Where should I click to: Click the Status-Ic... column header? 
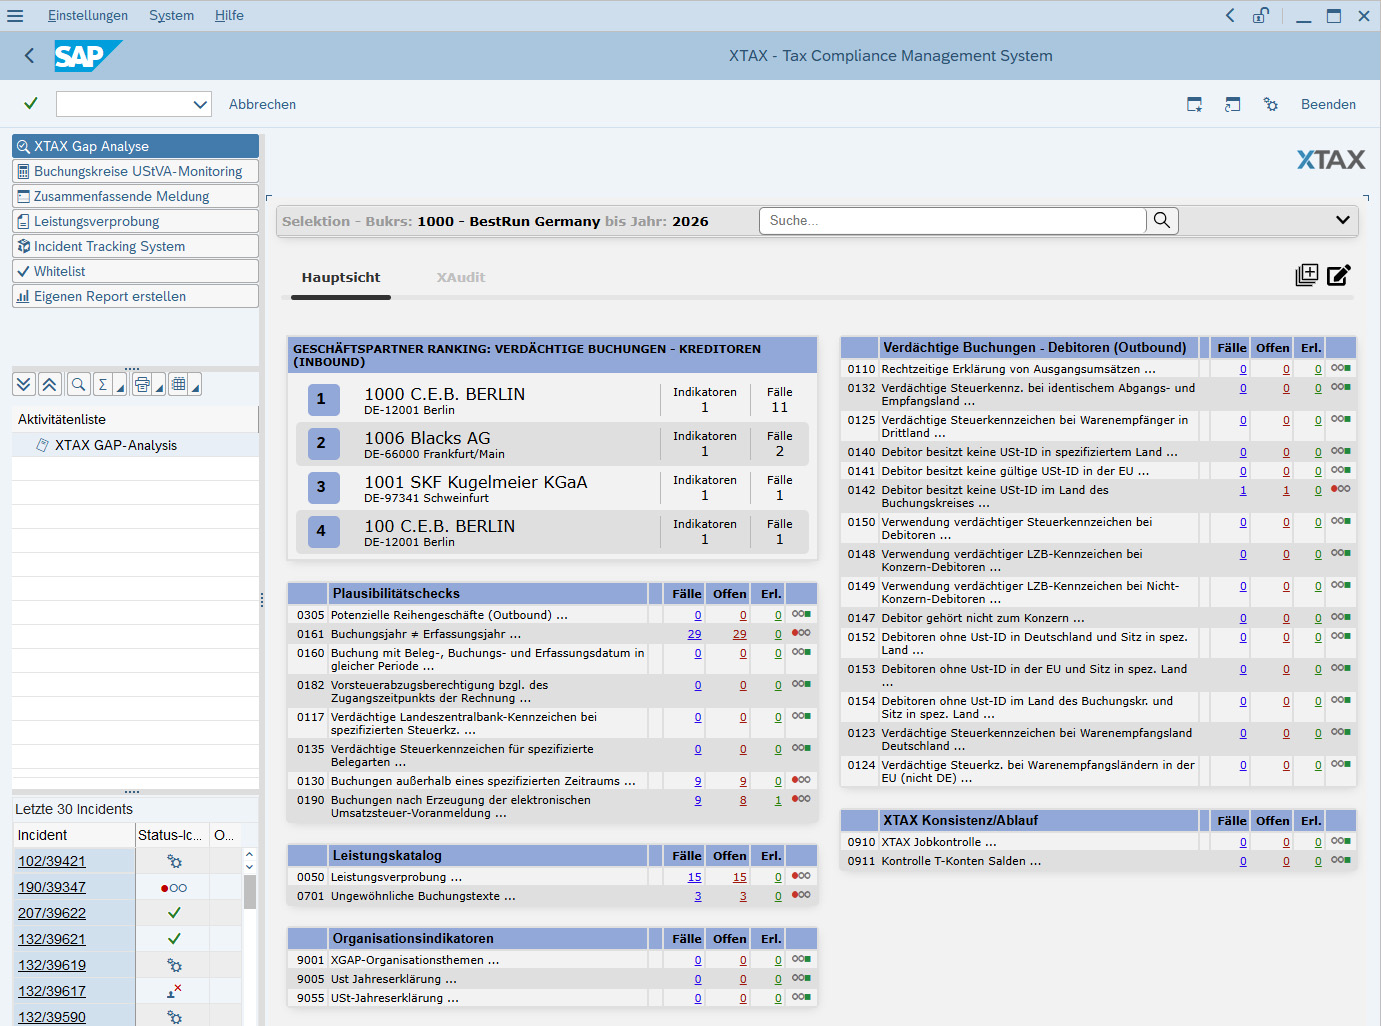click(172, 835)
